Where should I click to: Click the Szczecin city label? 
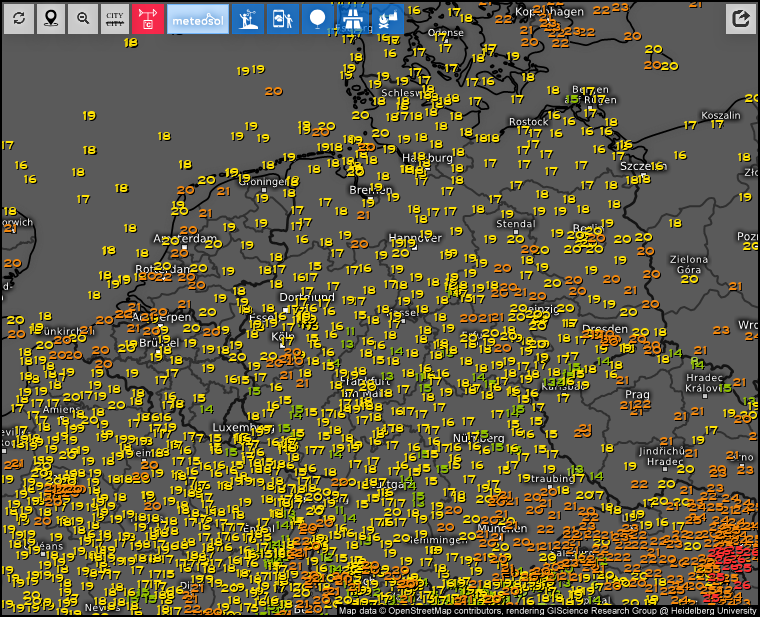(644, 166)
